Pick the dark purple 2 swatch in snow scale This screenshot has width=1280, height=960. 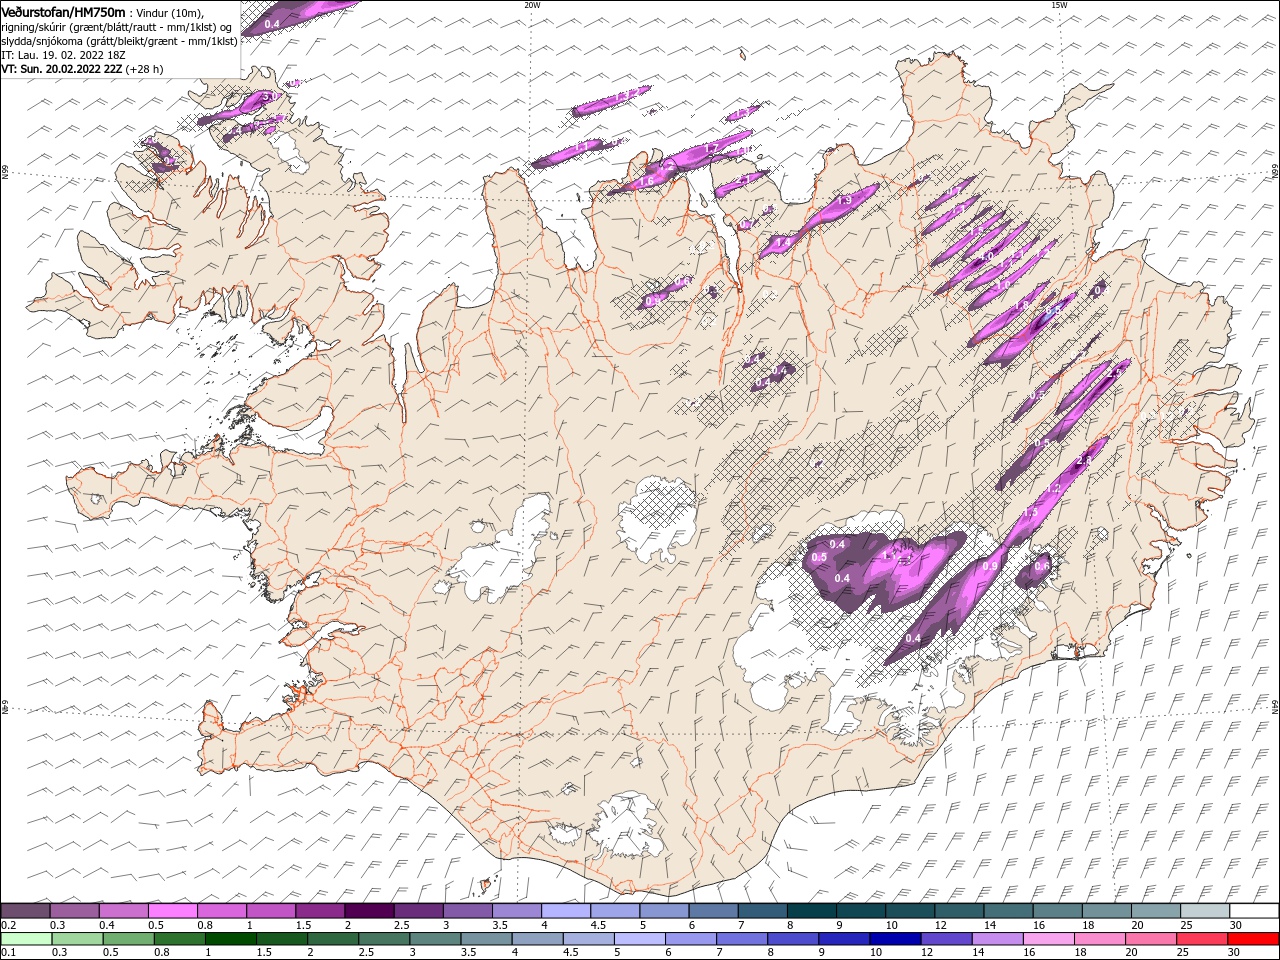point(369,911)
